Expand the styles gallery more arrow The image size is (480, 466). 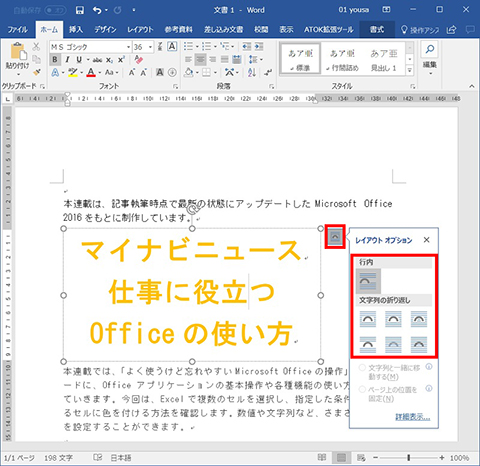tap(410, 70)
